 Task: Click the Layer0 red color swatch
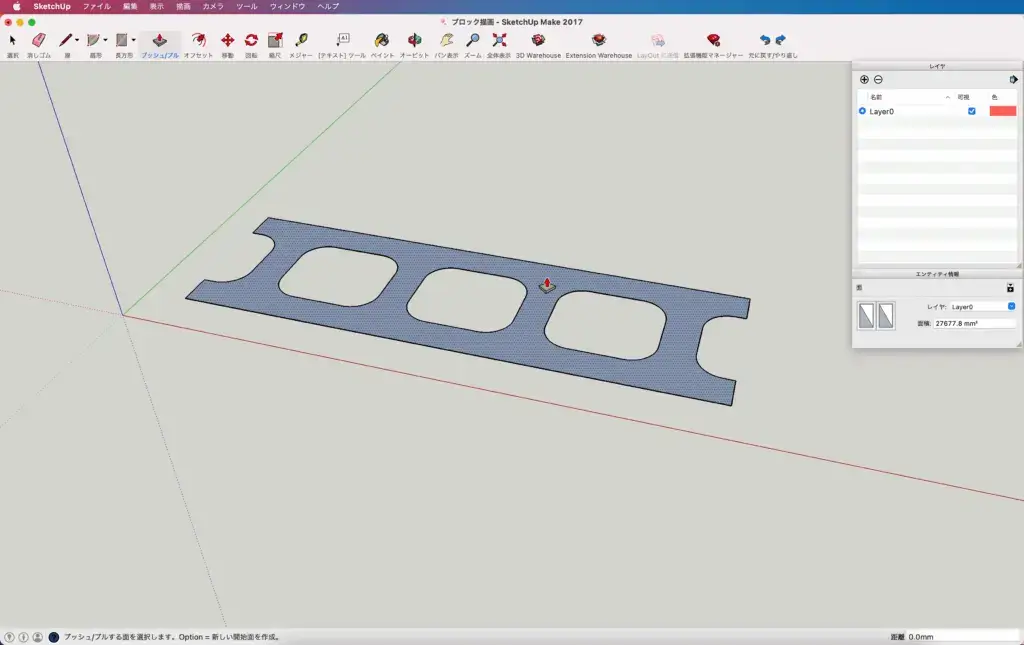click(x=1002, y=111)
